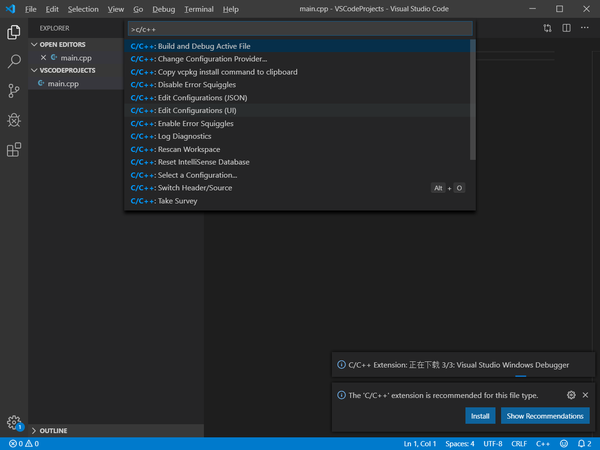This screenshot has height=450, width=600.
Task: Change indentation via Spaces: 4
Action: [x=460, y=444]
